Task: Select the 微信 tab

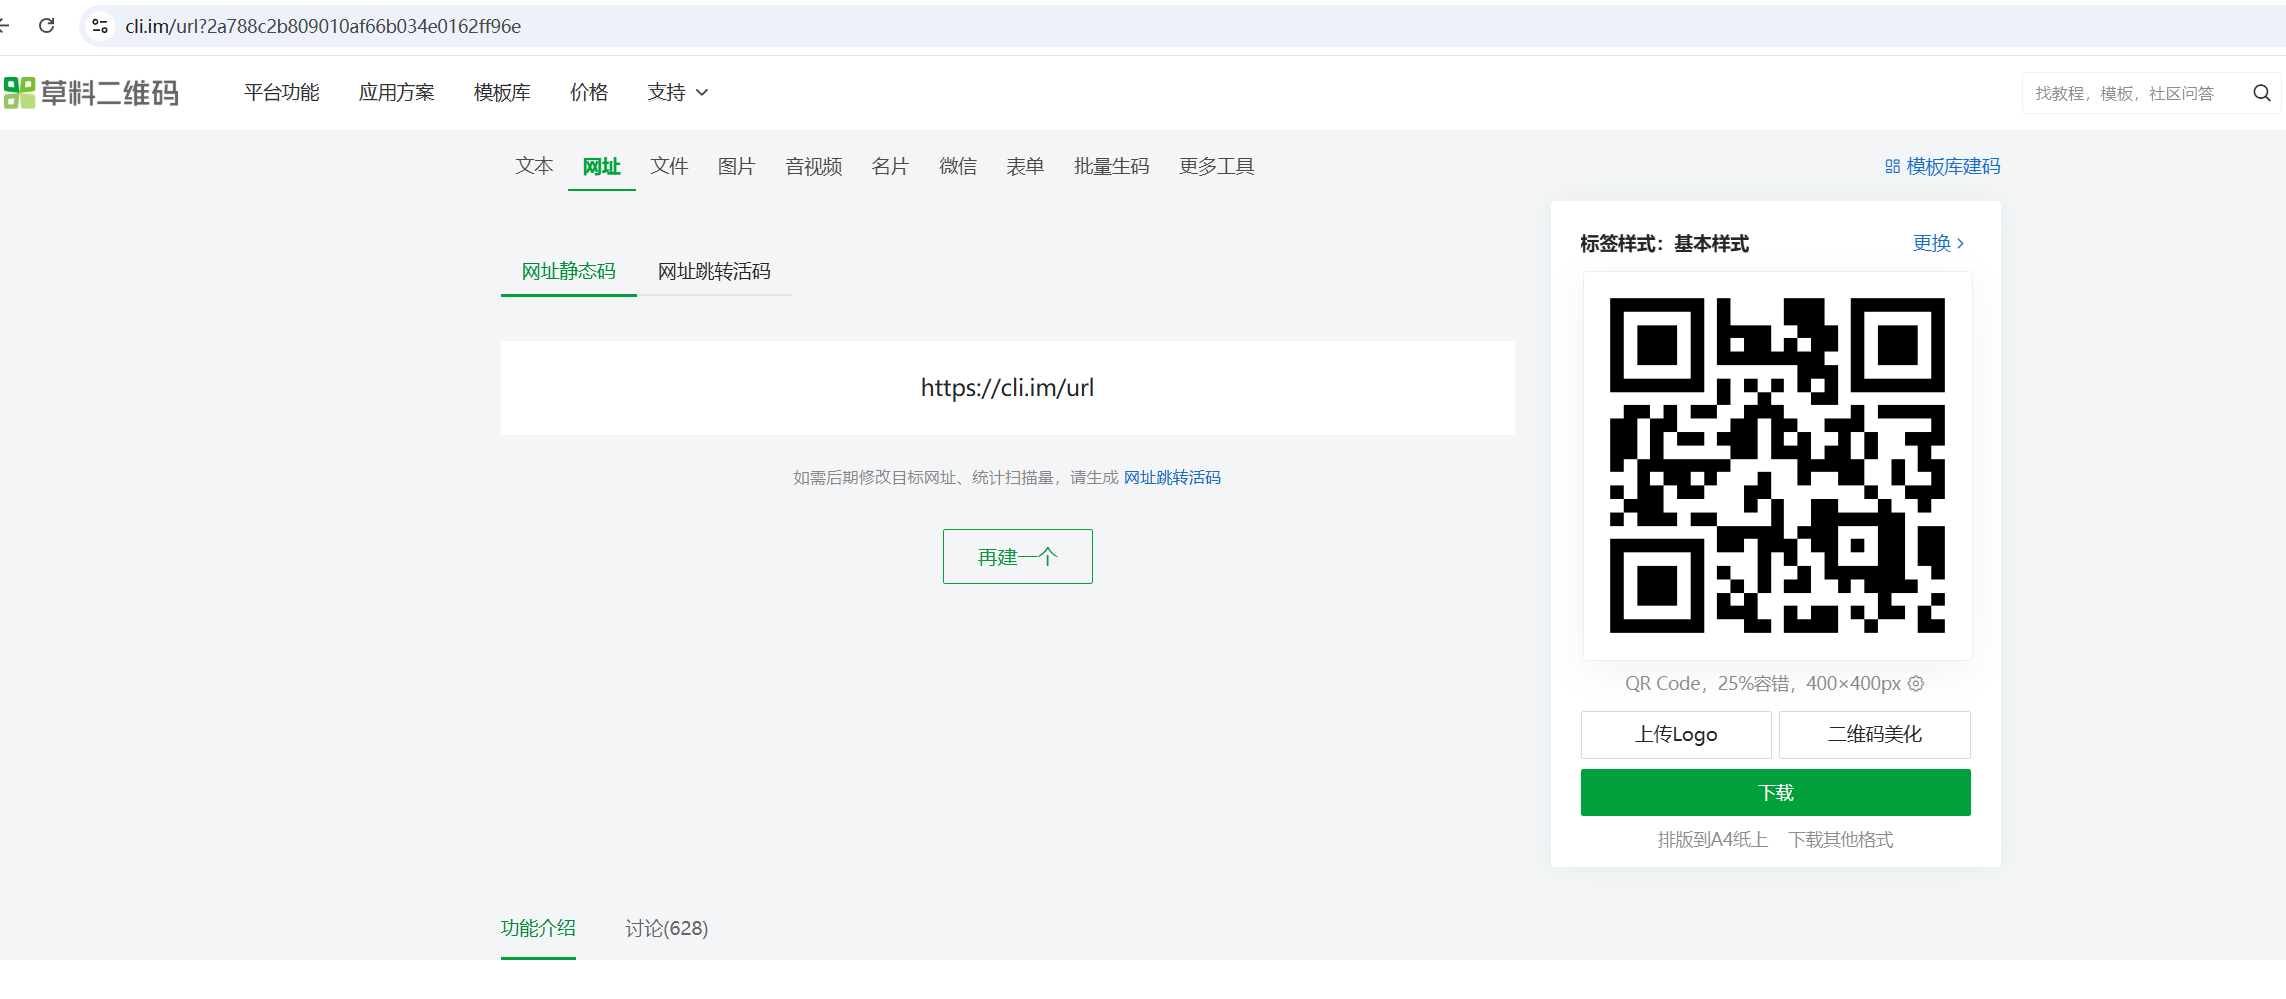Action: click(958, 166)
